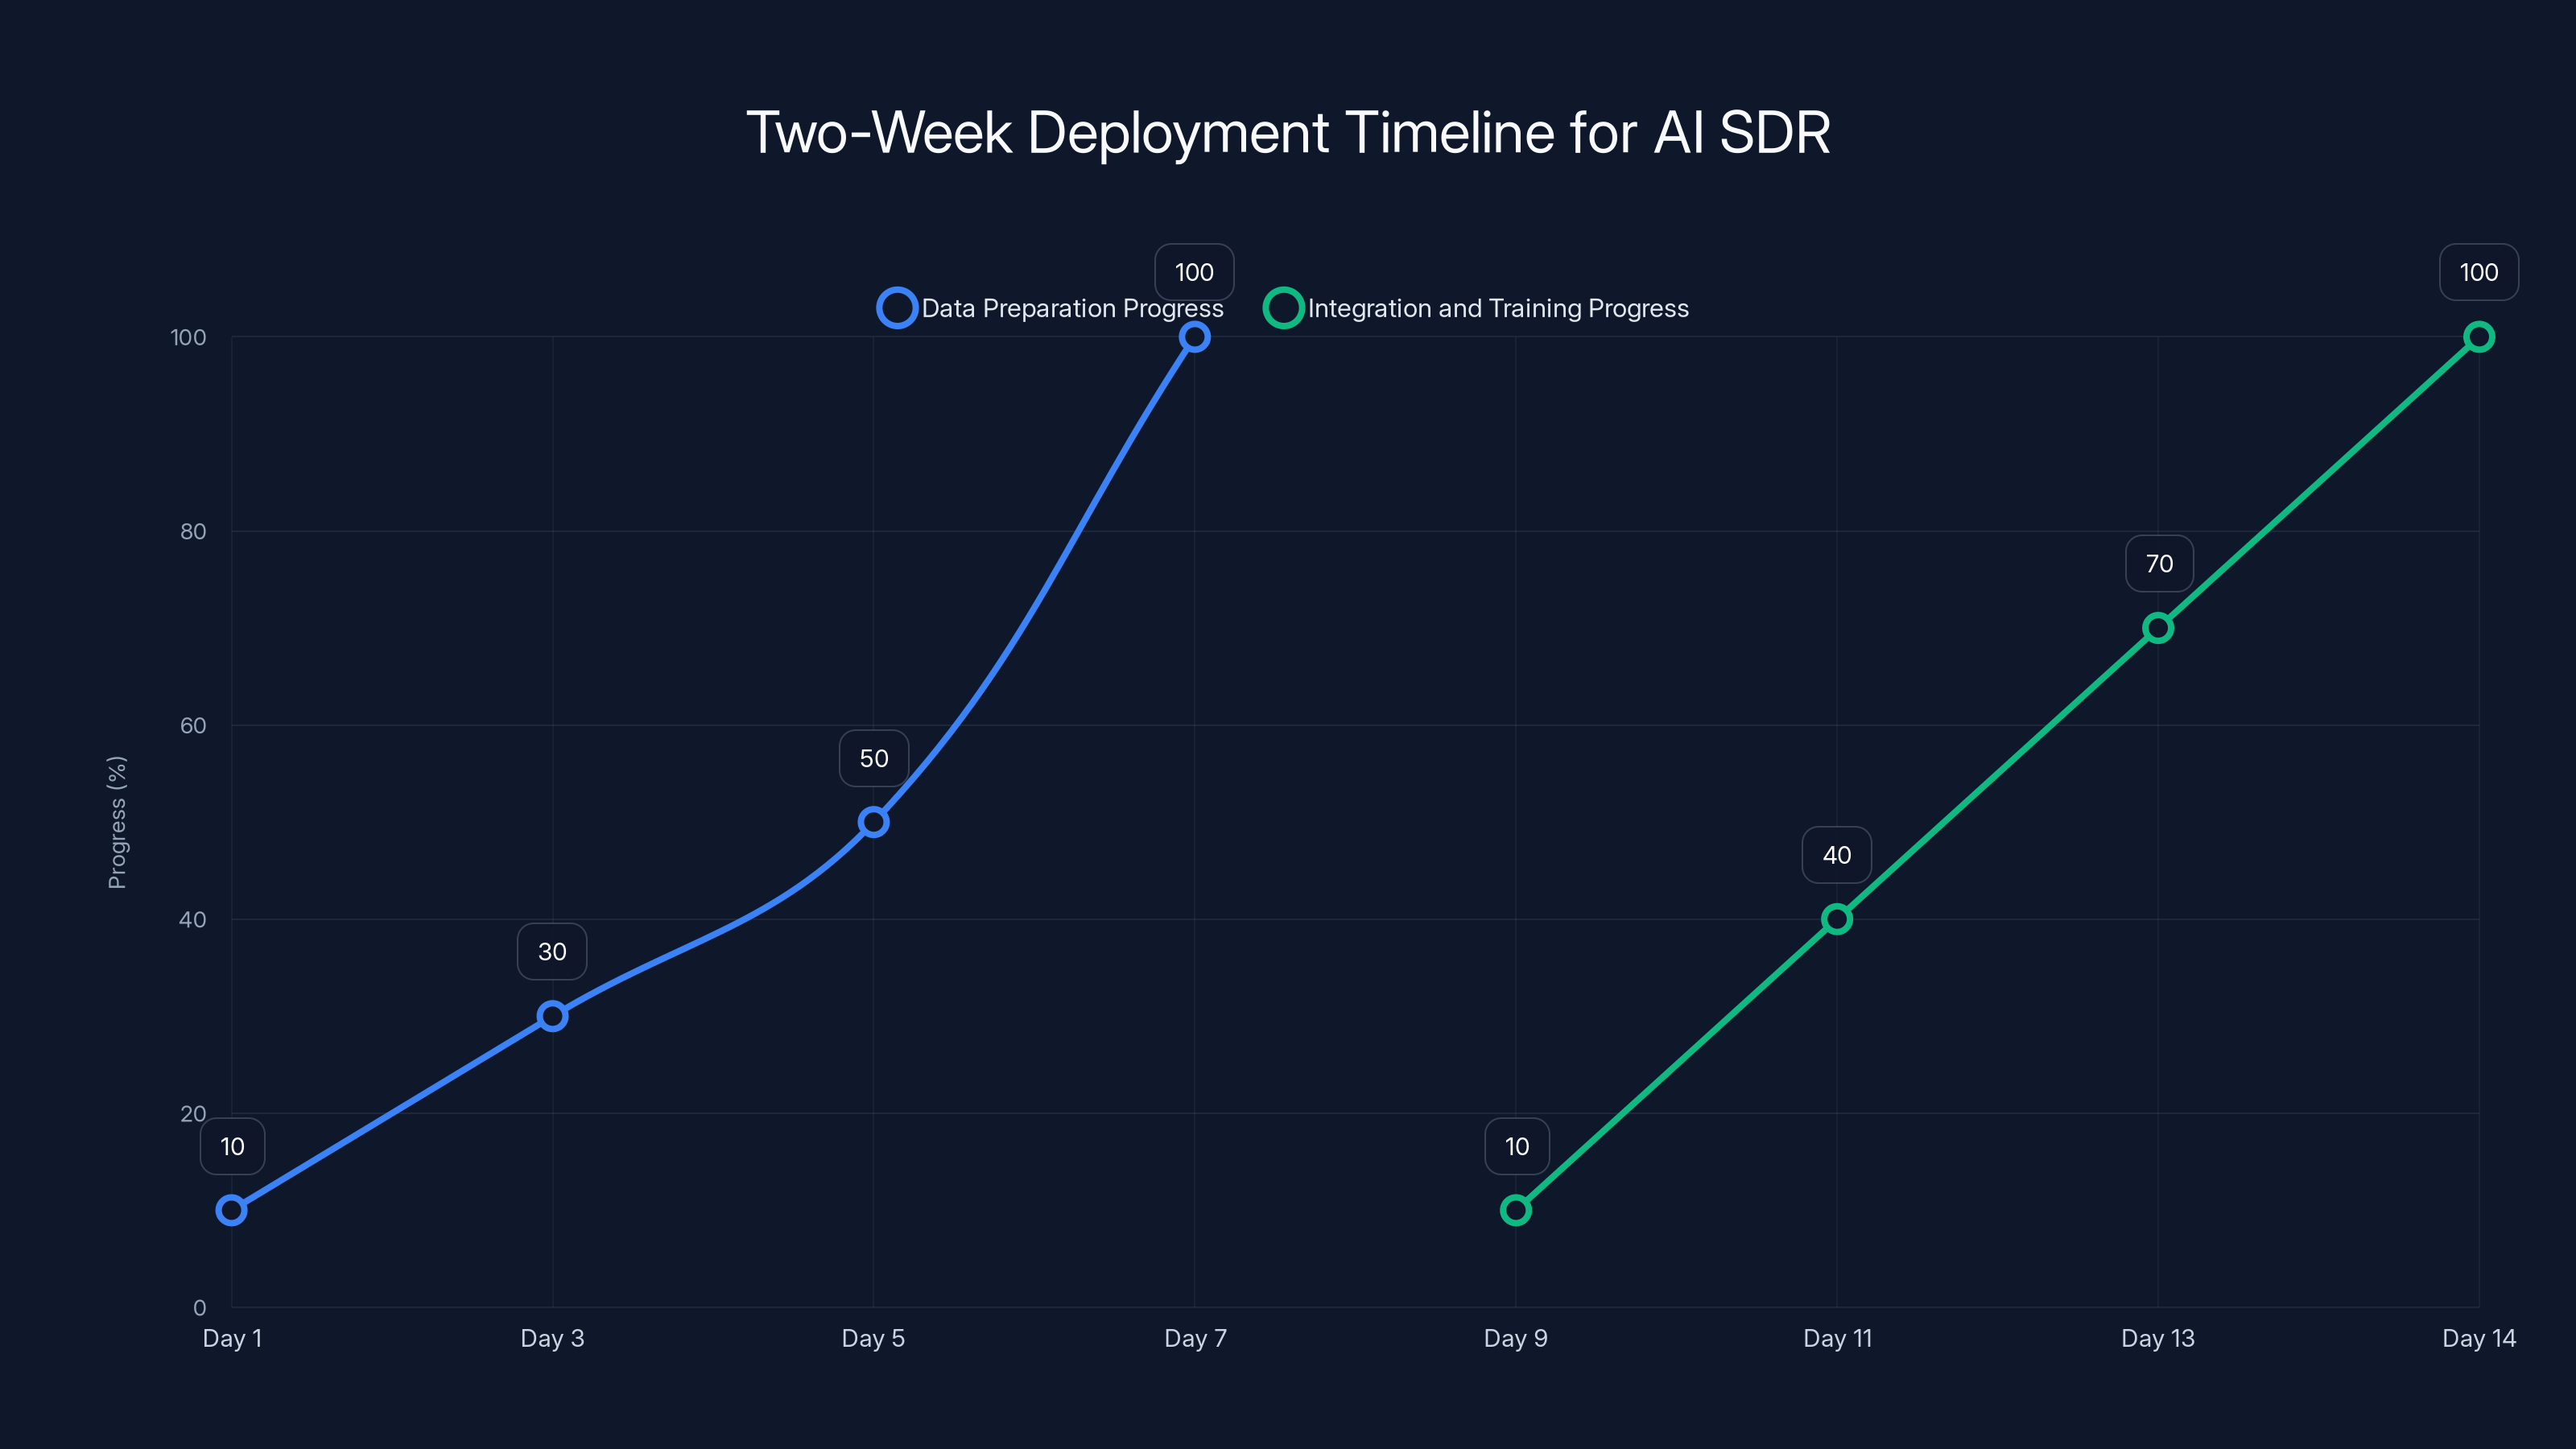2576x1449 pixels.
Task: Click the '30' value label above Day 3
Action: point(552,951)
